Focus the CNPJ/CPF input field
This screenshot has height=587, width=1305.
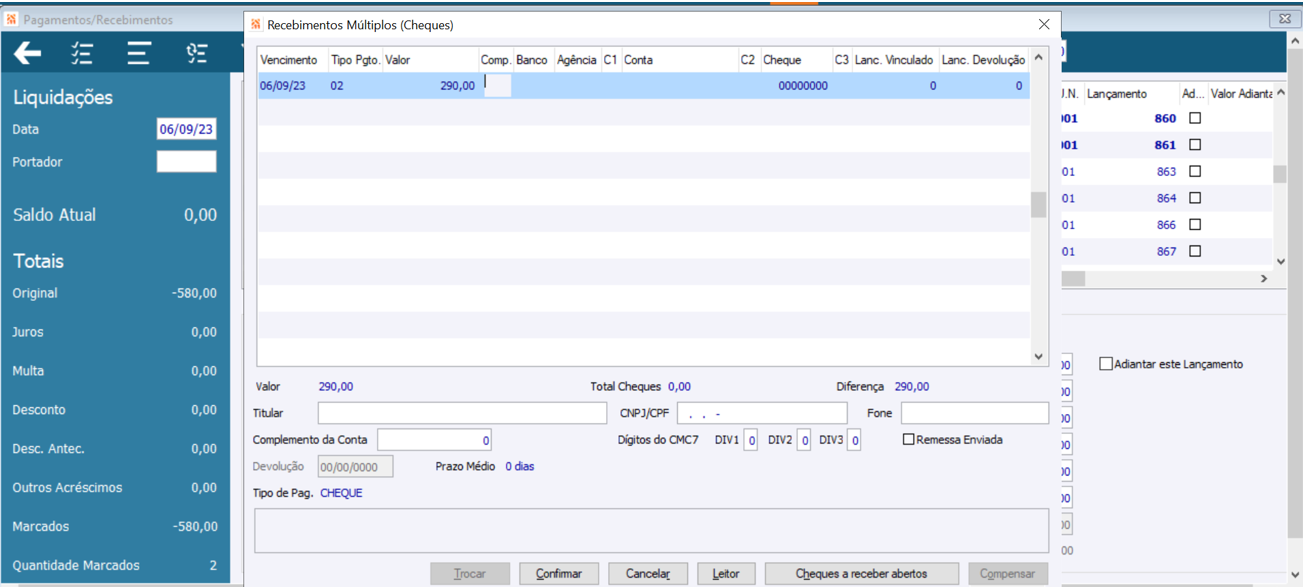[x=762, y=413]
